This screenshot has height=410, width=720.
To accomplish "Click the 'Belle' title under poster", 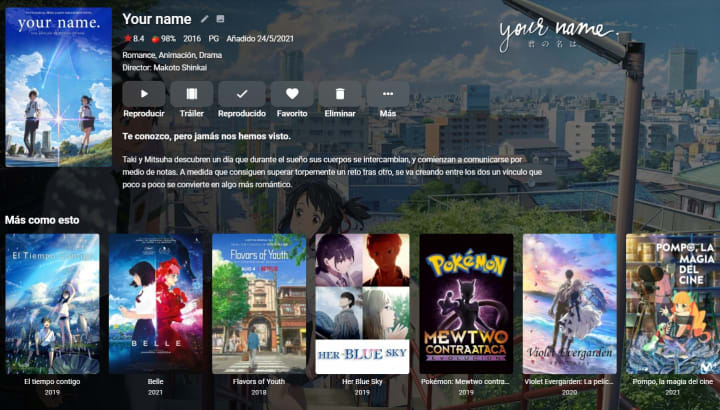I will (x=156, y=382).
